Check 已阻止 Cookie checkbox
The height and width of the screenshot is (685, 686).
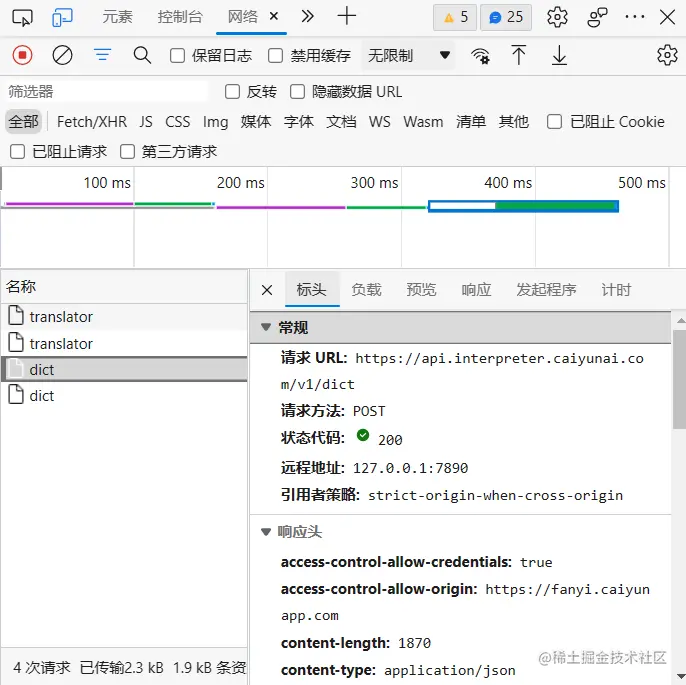[554, 122]
